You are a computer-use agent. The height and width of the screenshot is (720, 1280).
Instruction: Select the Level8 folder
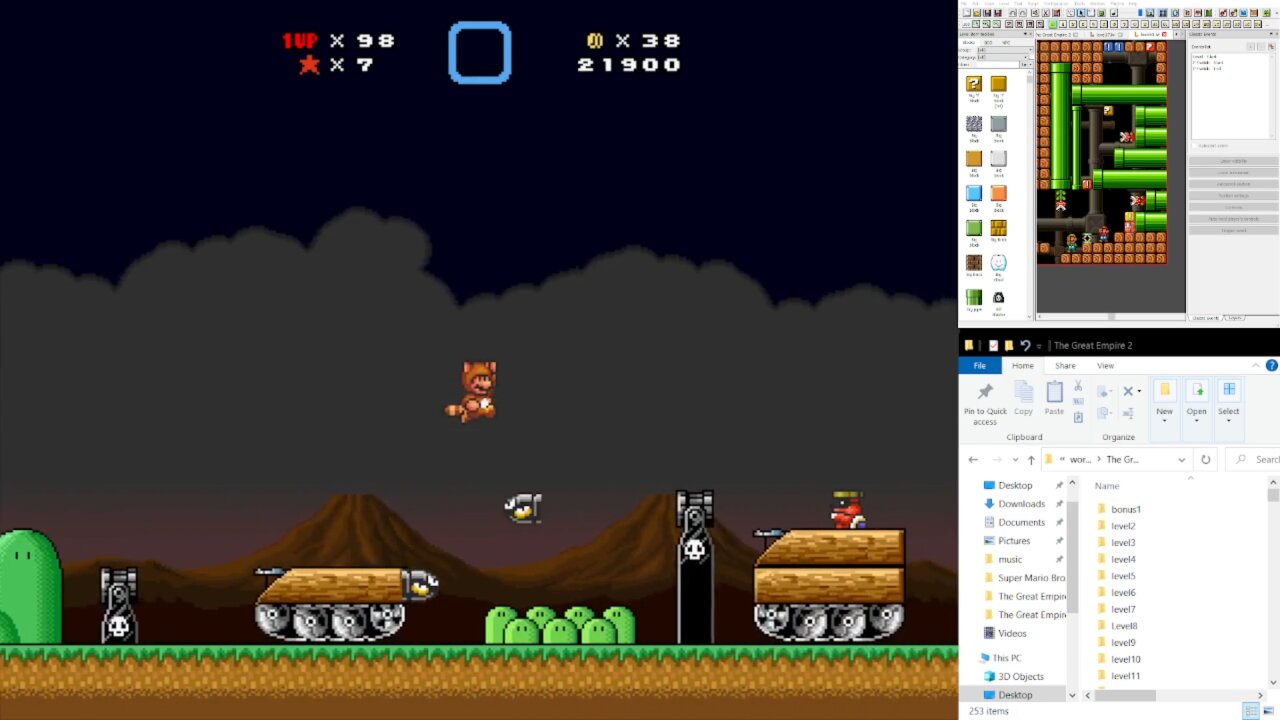coord(1124,626)
